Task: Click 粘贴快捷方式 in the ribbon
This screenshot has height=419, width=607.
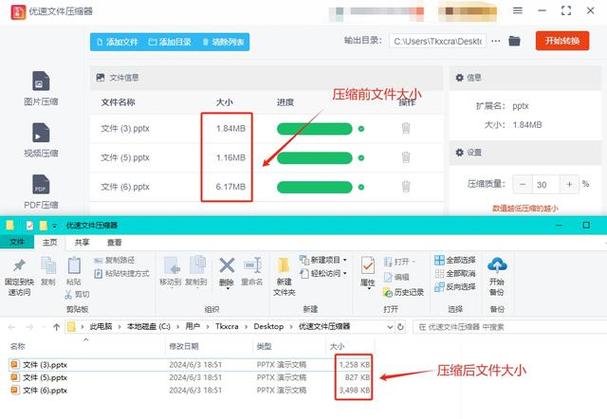Action: (x=122, y=273)
